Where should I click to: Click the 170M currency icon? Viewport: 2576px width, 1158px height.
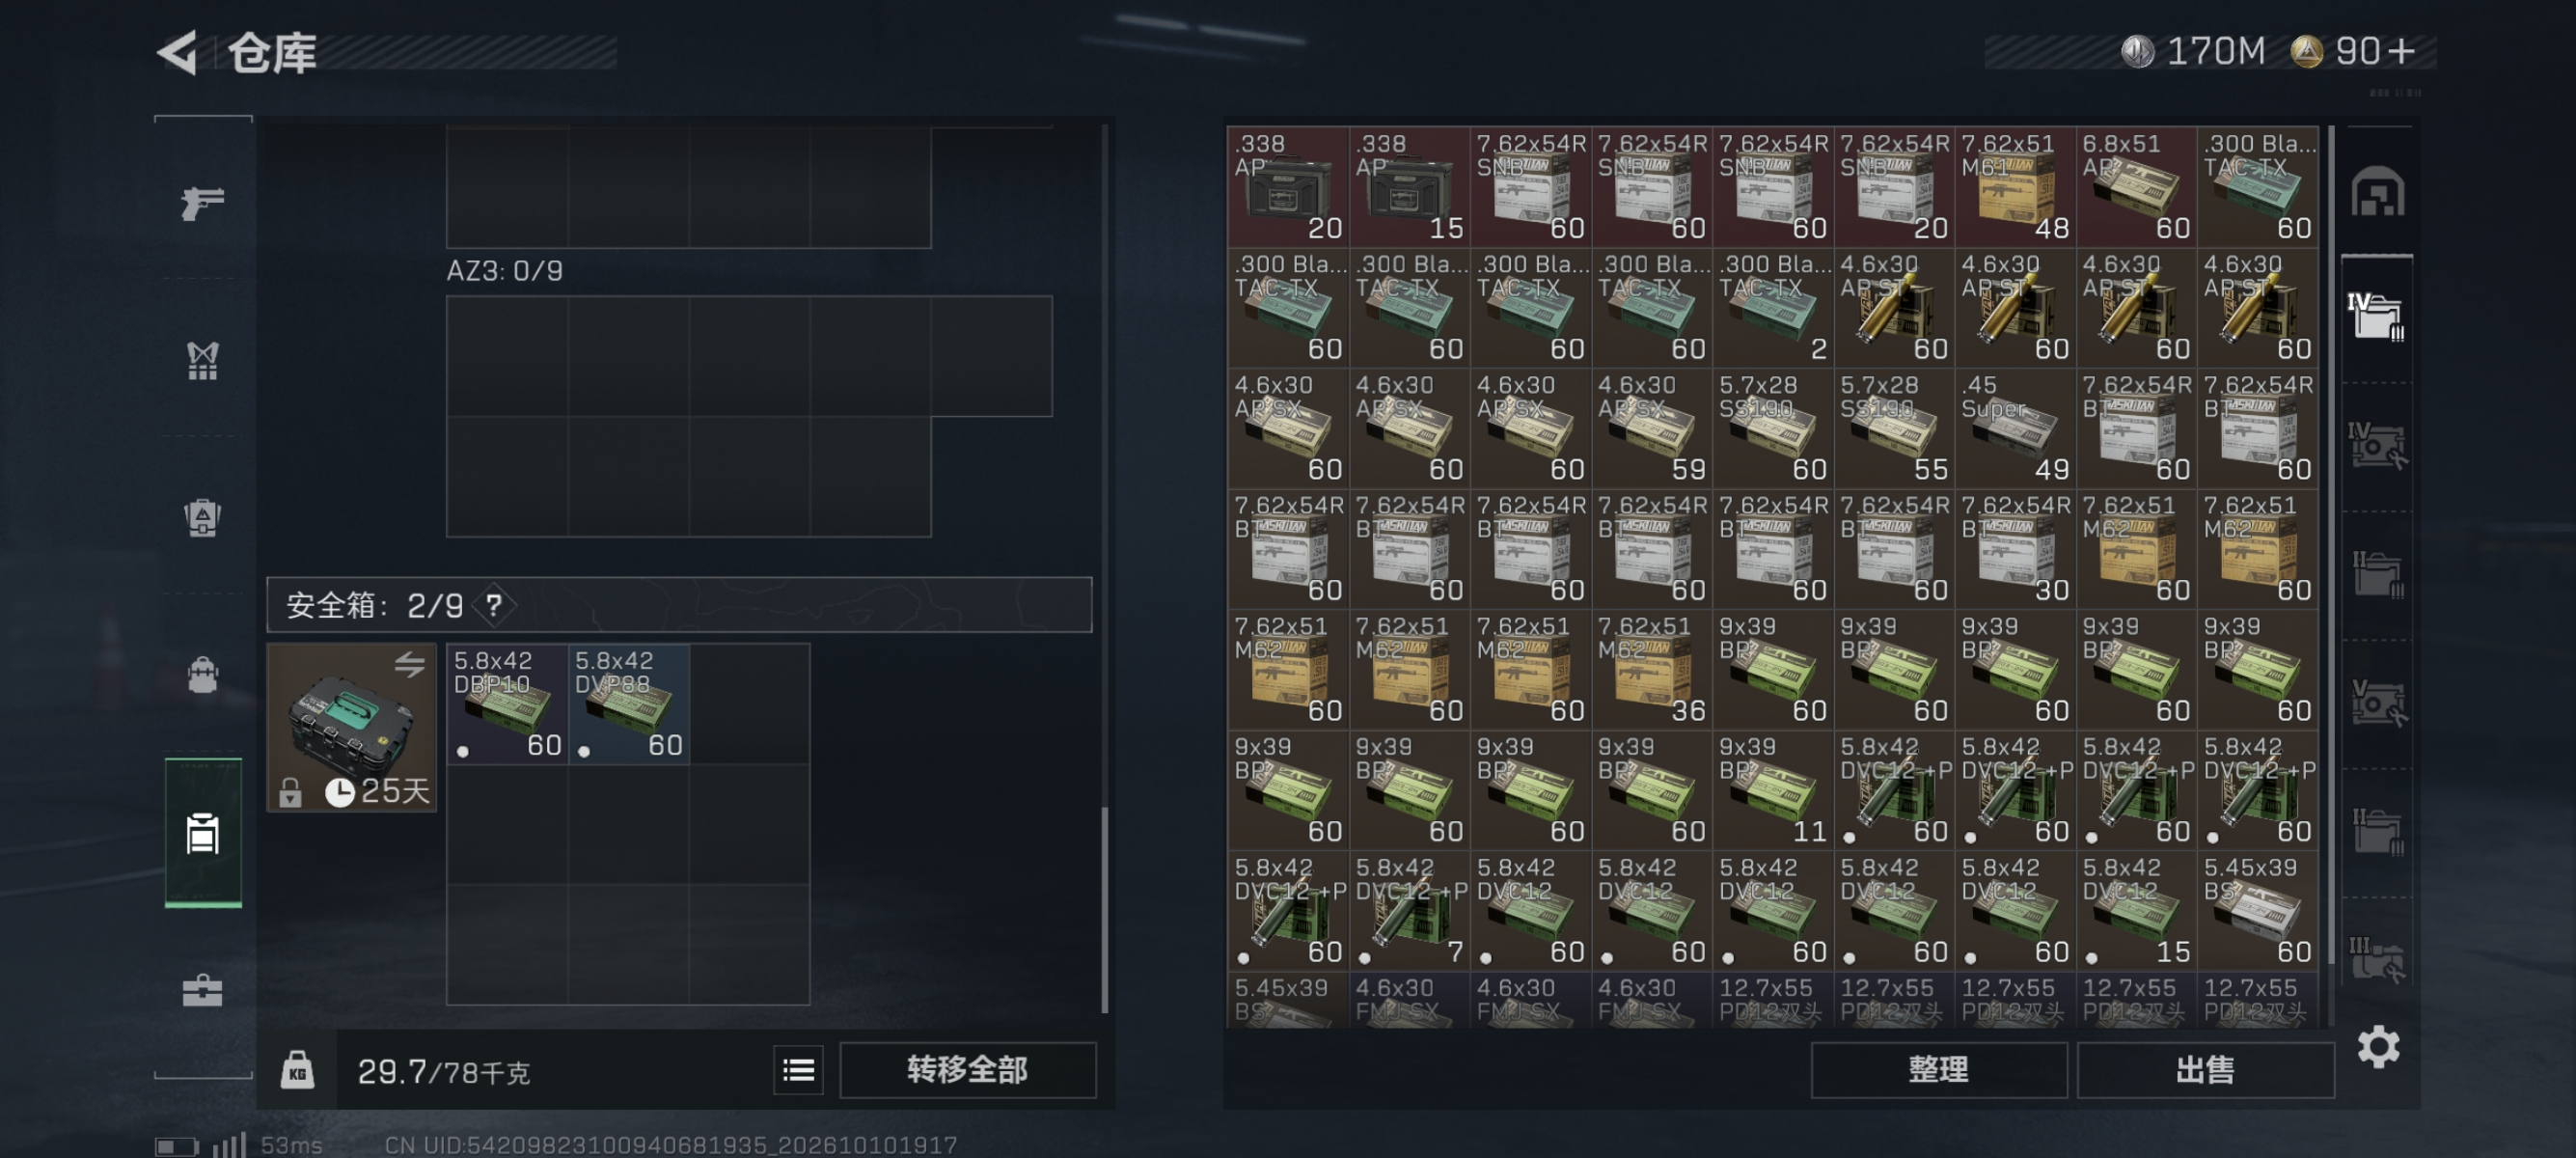[2137, 52]
